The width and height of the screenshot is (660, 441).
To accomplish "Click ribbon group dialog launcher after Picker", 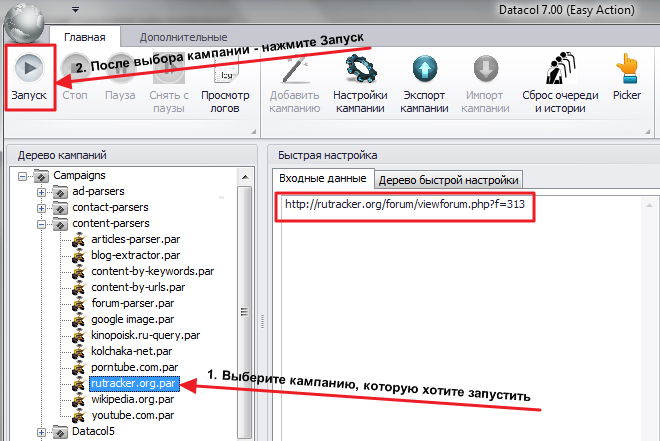I will pos(648,132).
